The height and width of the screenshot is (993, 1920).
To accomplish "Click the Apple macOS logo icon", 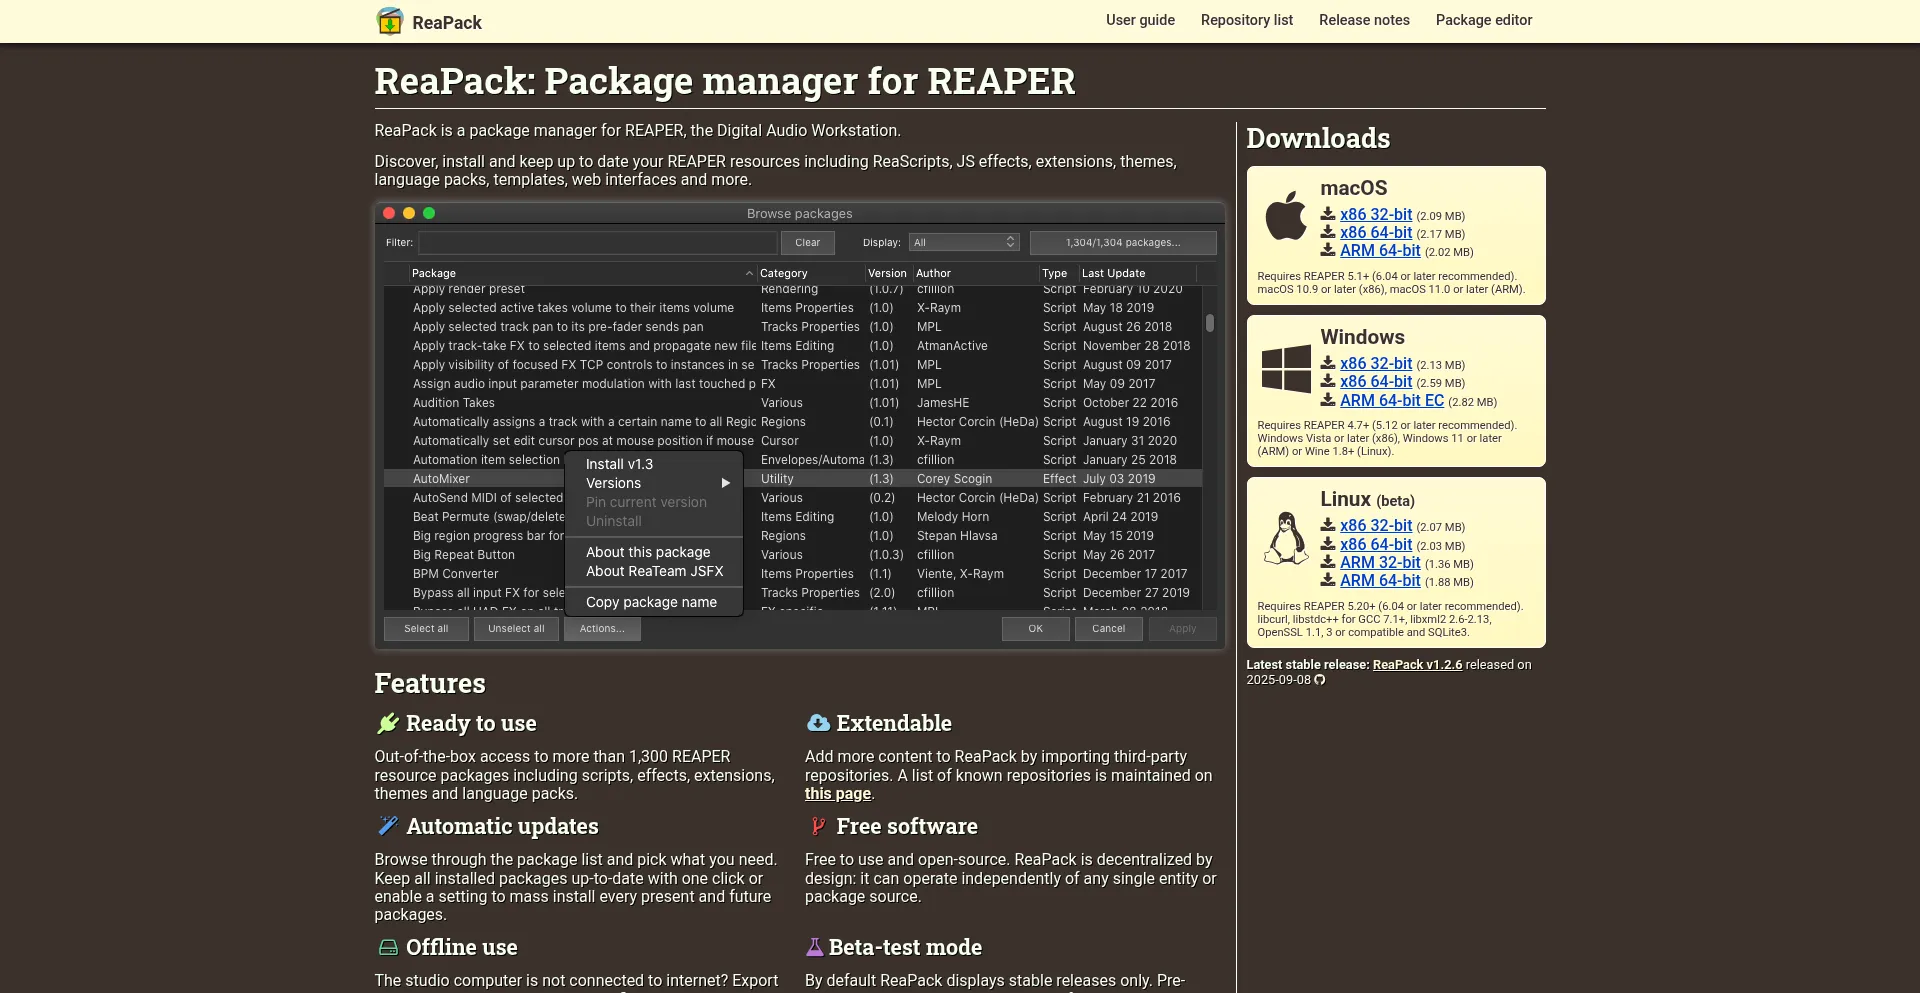I will pos(1285,215).
